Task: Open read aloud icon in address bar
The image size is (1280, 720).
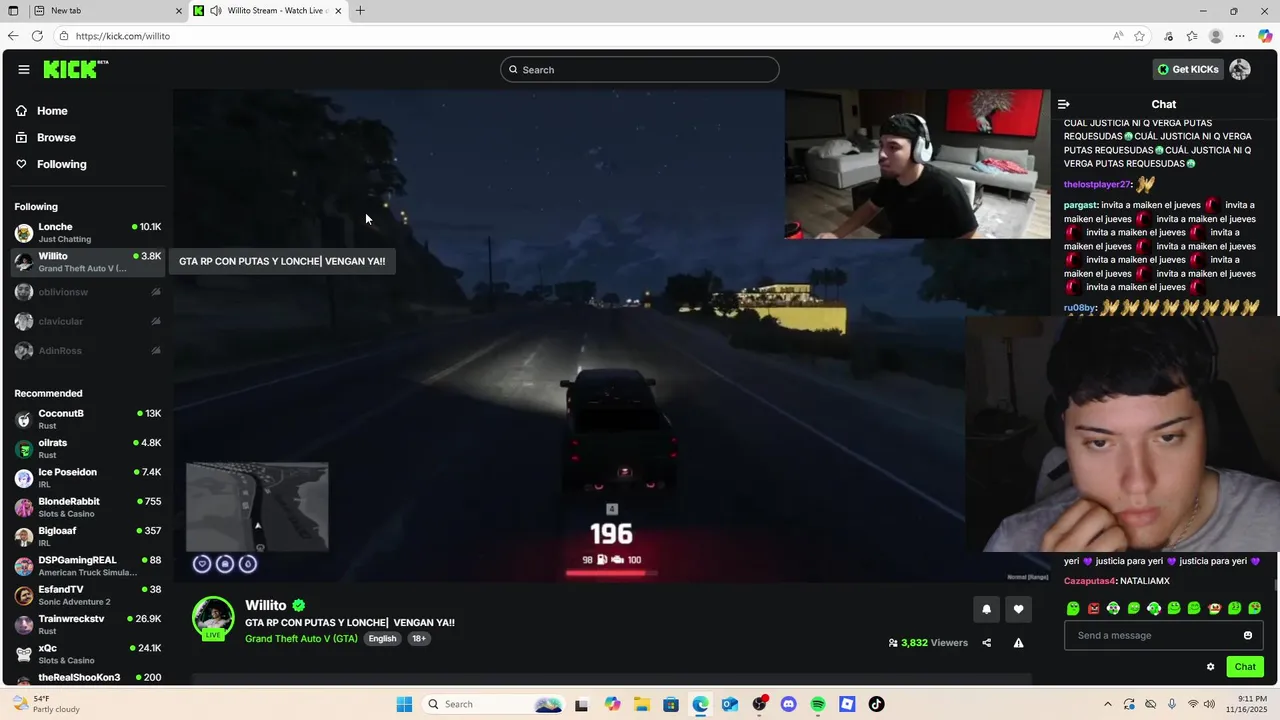Action: (1118, 36)
